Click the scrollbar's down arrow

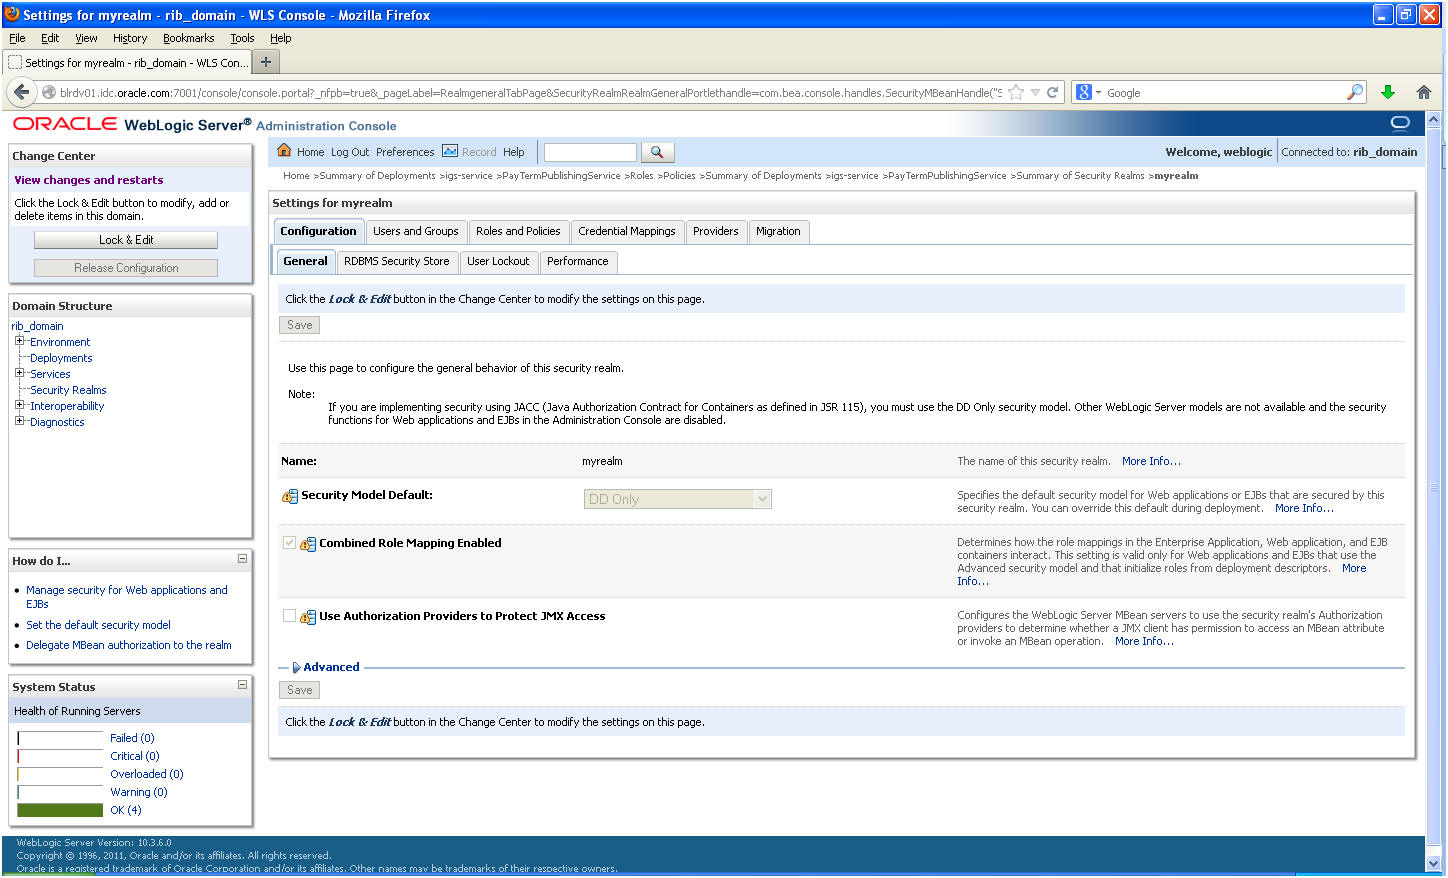[x=1433, y=863]
